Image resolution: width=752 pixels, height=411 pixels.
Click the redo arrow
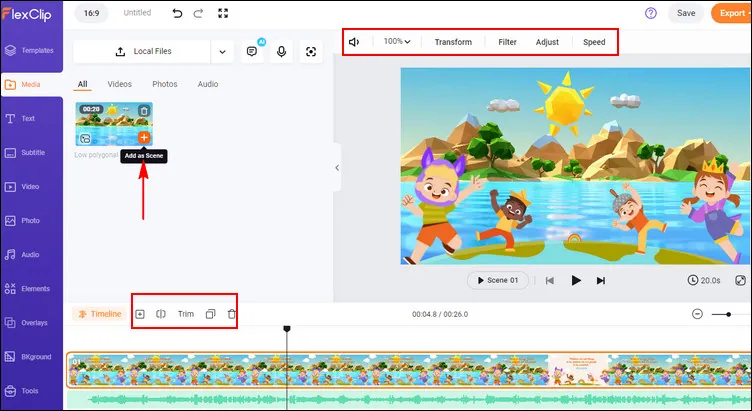pyautogui.click(x=198, y=13)
